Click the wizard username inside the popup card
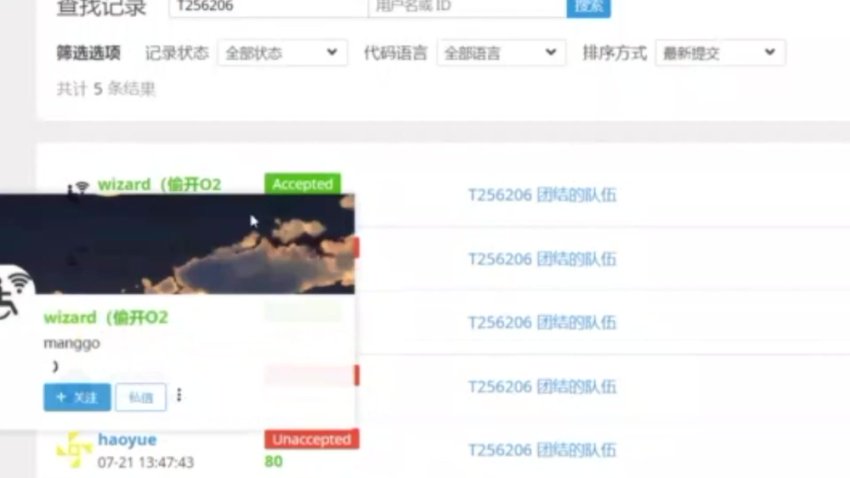 [105, 318]
